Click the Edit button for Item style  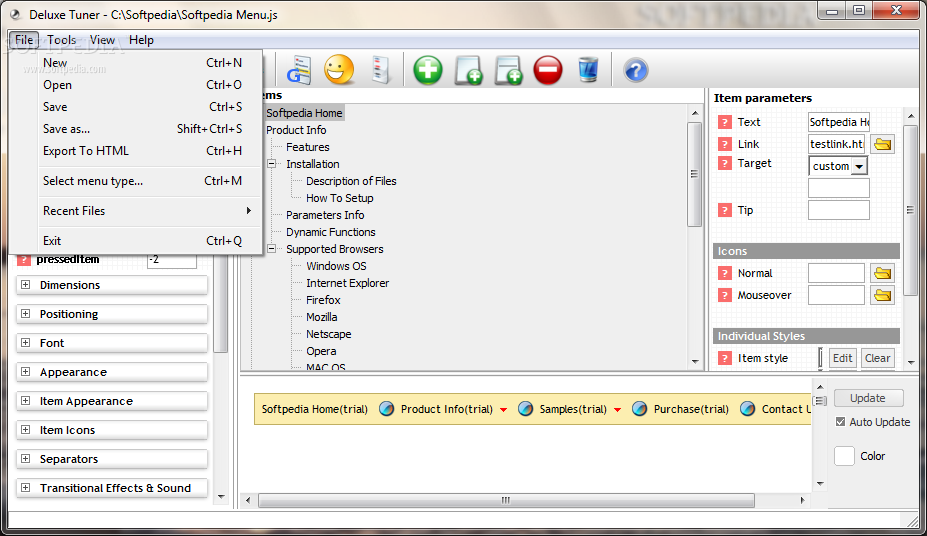point(842,358)
